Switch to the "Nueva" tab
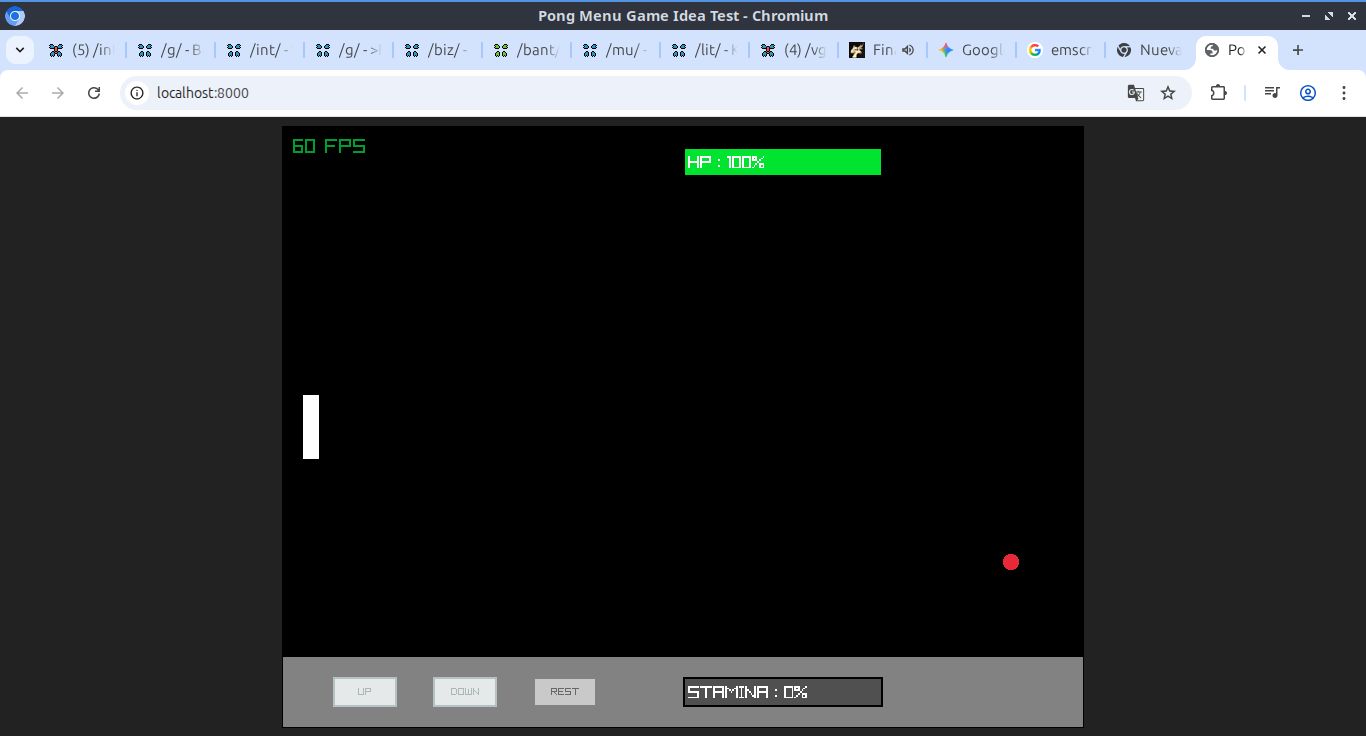Viewport: 1366px width, 736px height. [x=1149, y=50]
